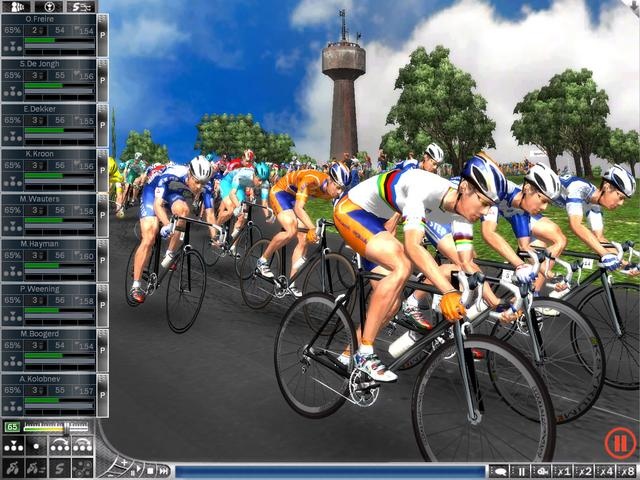Image resolution: width=640 pixels, height=480 pixels.
Task: Select x4 race speed
Action: click(x=605, y=471)
